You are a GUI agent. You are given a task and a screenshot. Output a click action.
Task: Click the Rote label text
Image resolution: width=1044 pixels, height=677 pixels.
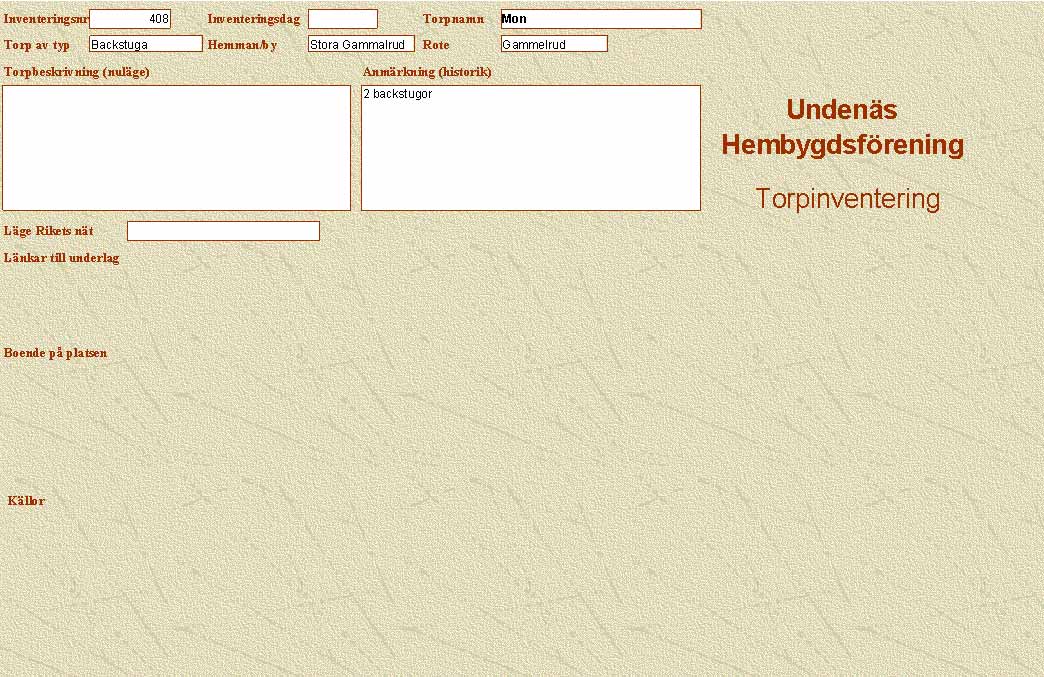click(436, 45)
